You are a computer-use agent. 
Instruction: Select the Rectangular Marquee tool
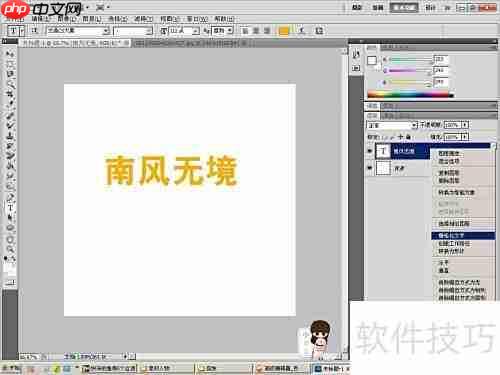[10, 64]
